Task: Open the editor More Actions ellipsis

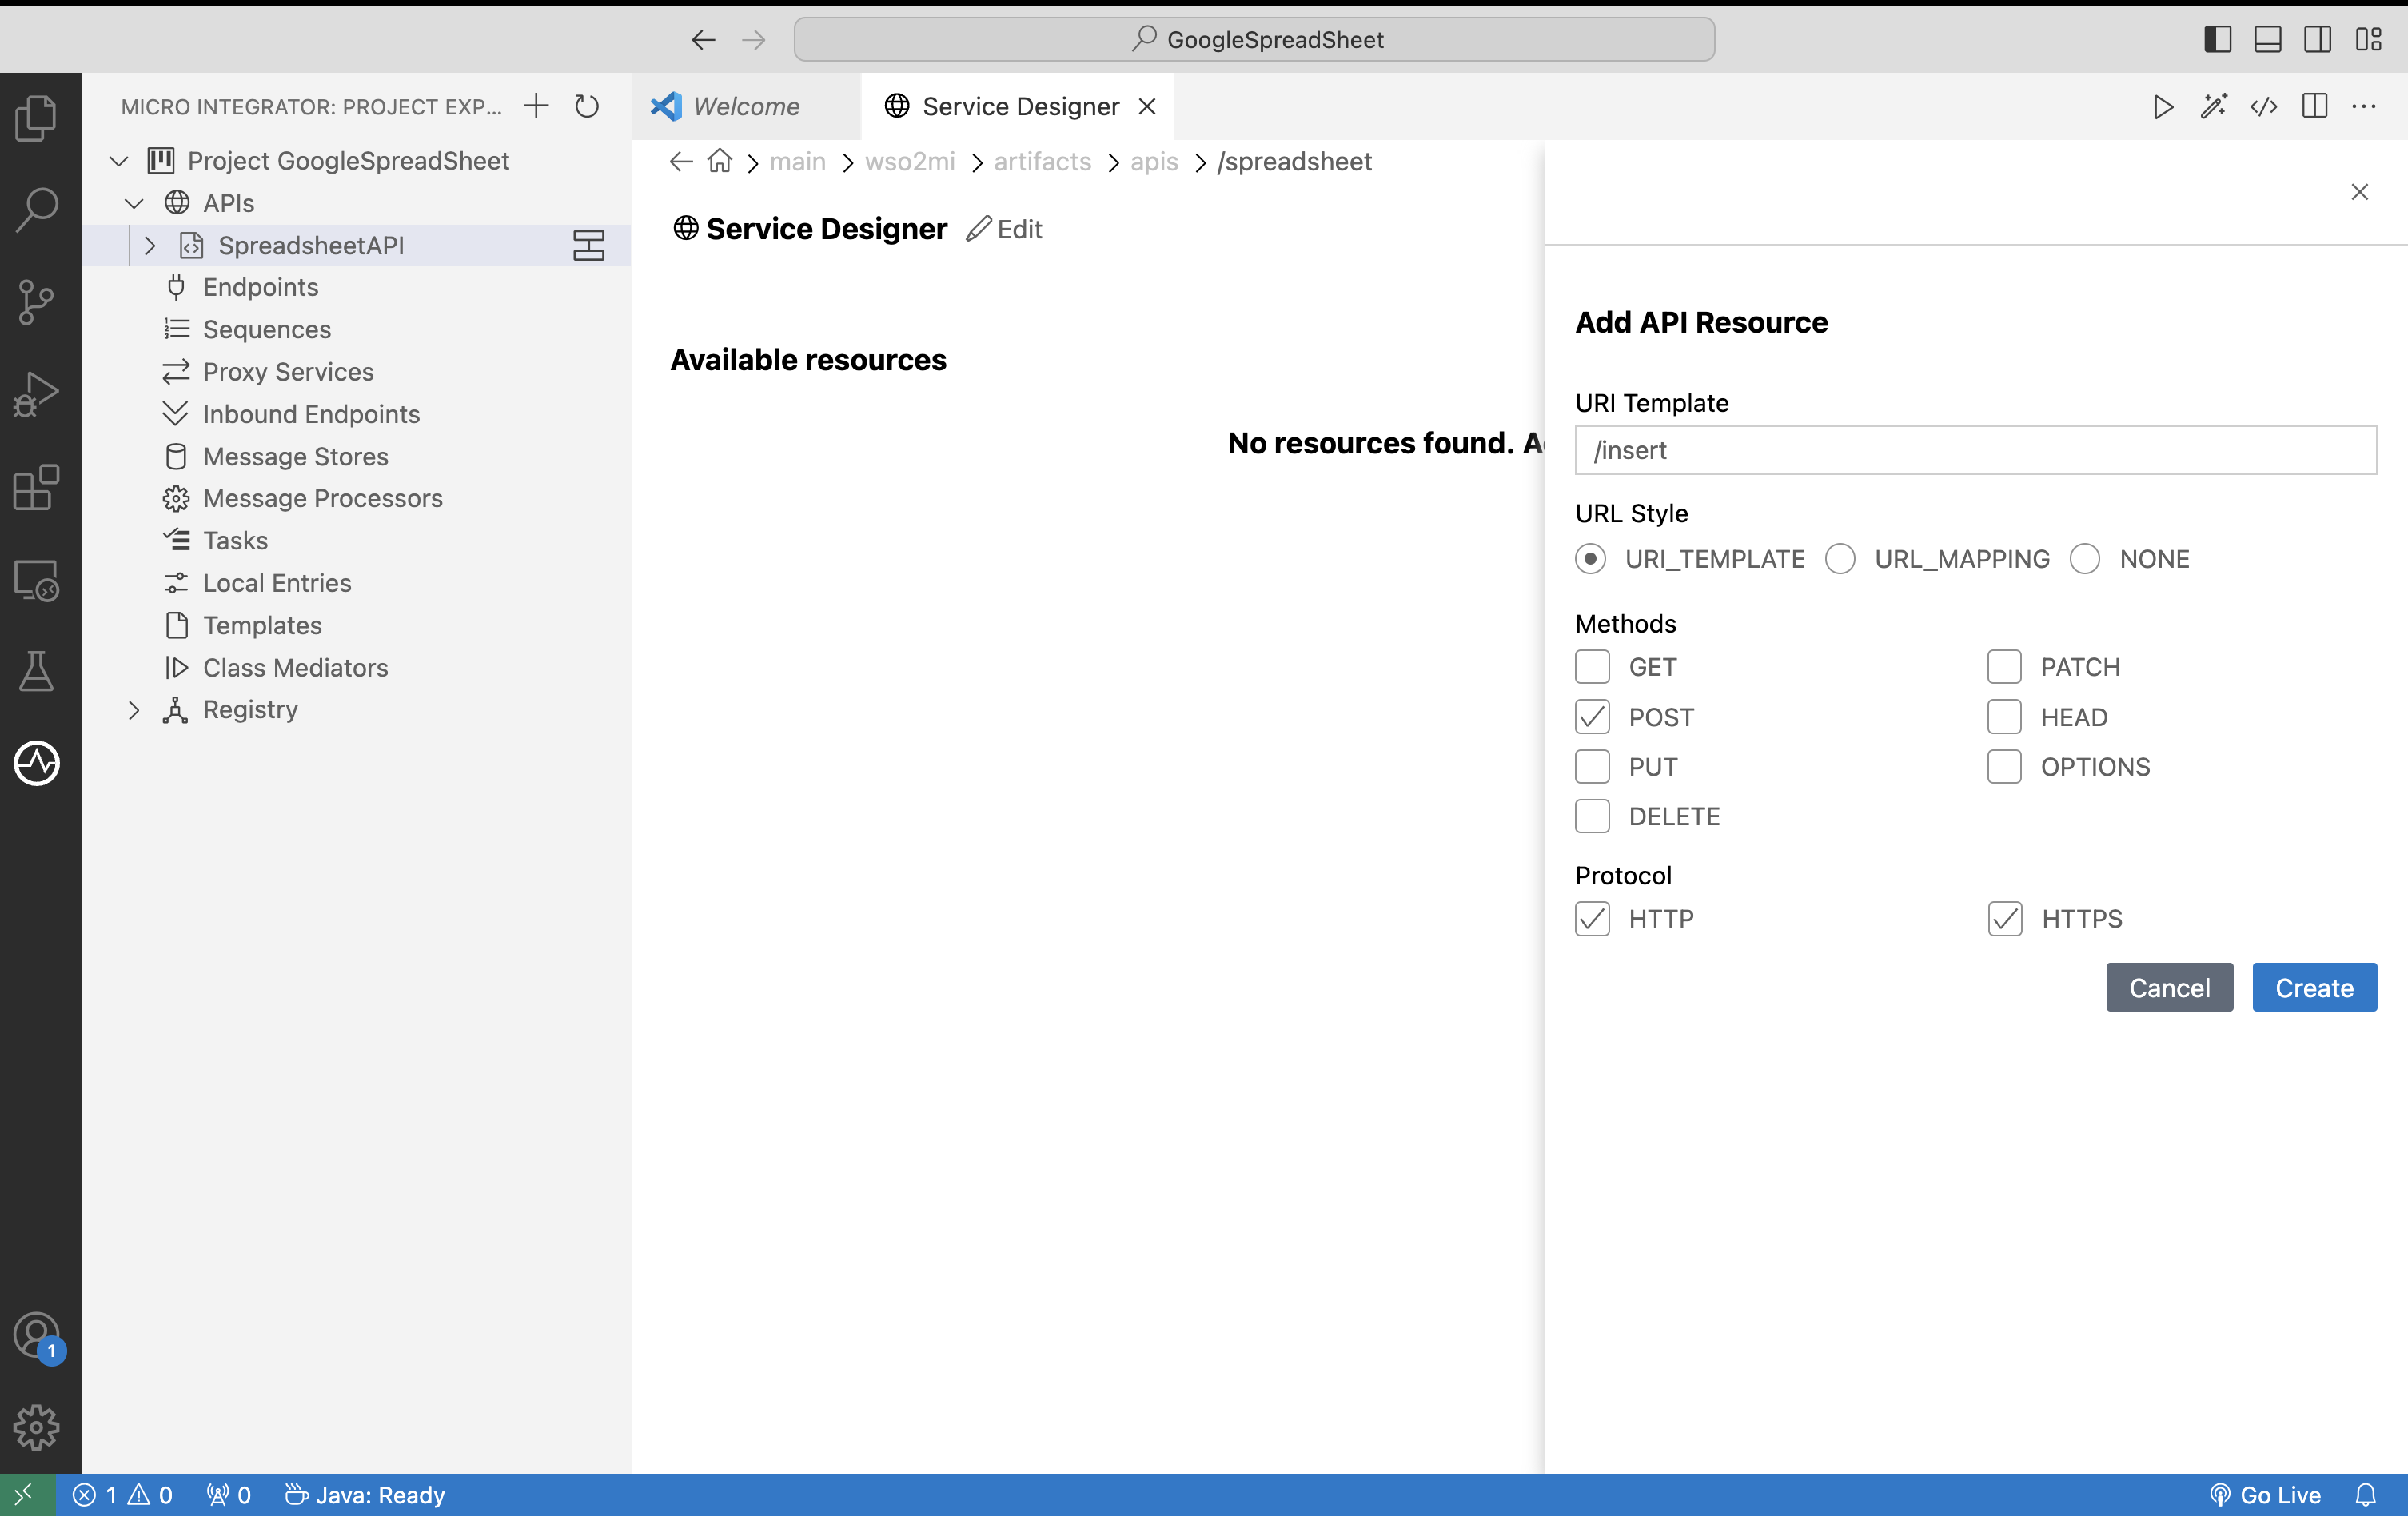Action: coord(2365,106)
